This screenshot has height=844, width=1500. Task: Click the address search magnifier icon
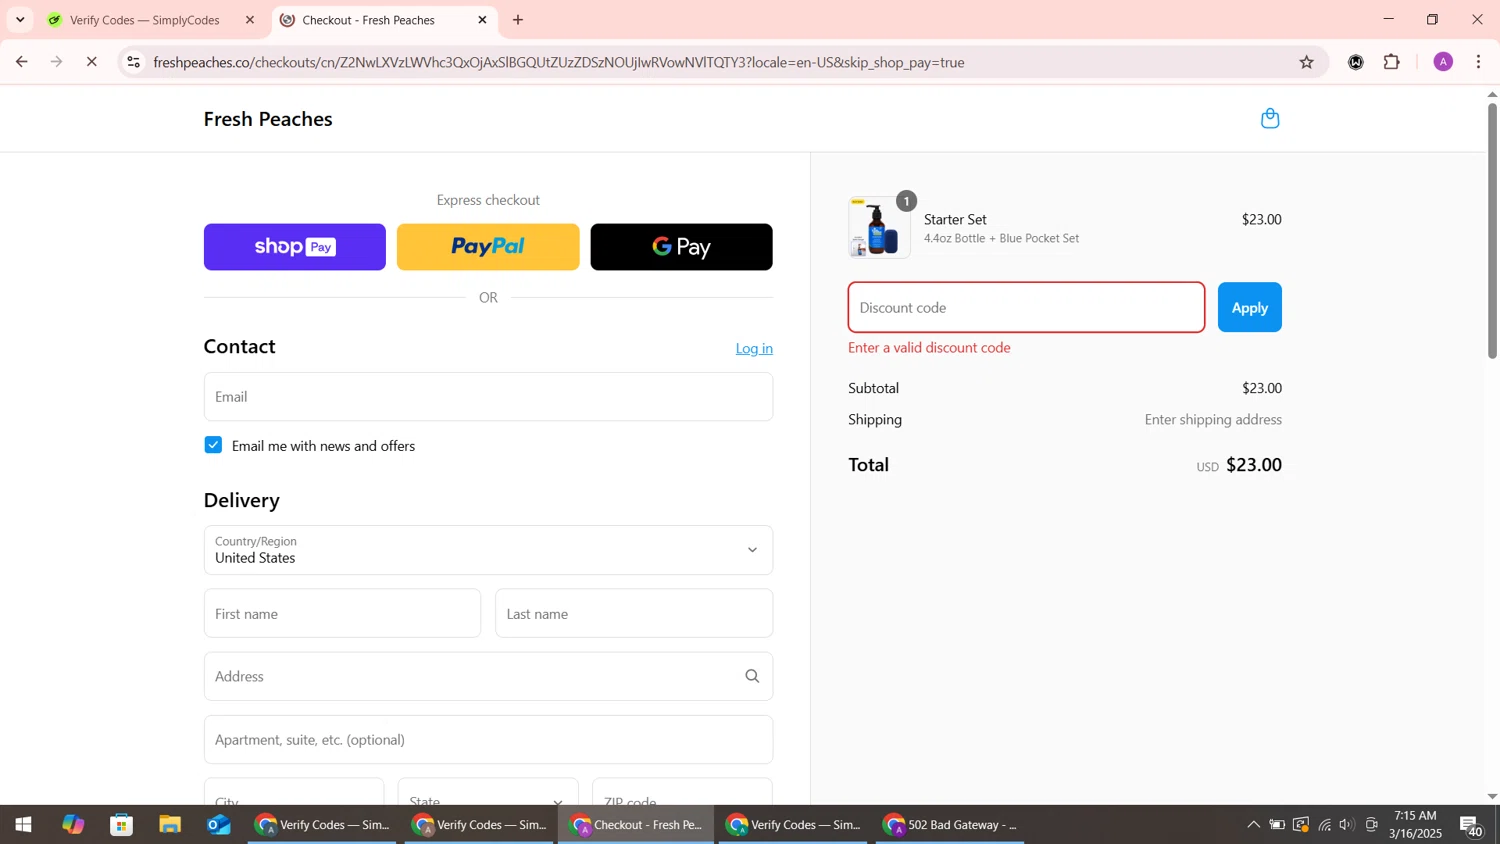coord(752,677)
